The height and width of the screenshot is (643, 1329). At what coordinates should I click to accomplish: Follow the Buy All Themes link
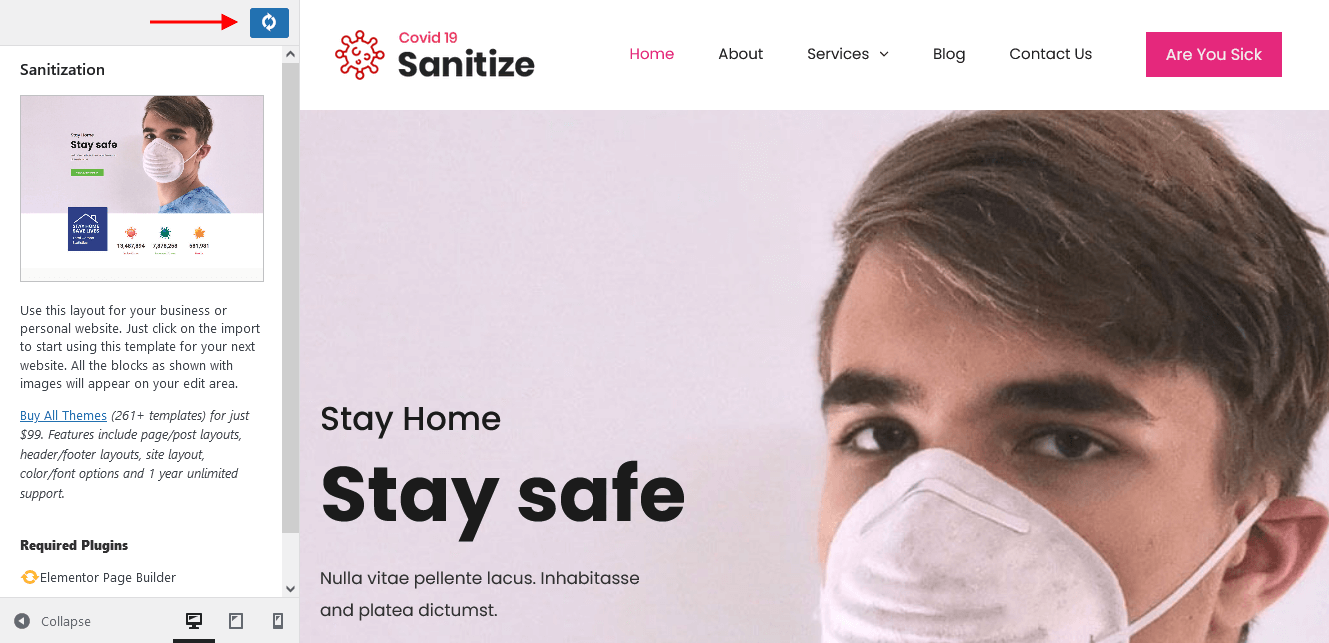coord(63,415)
